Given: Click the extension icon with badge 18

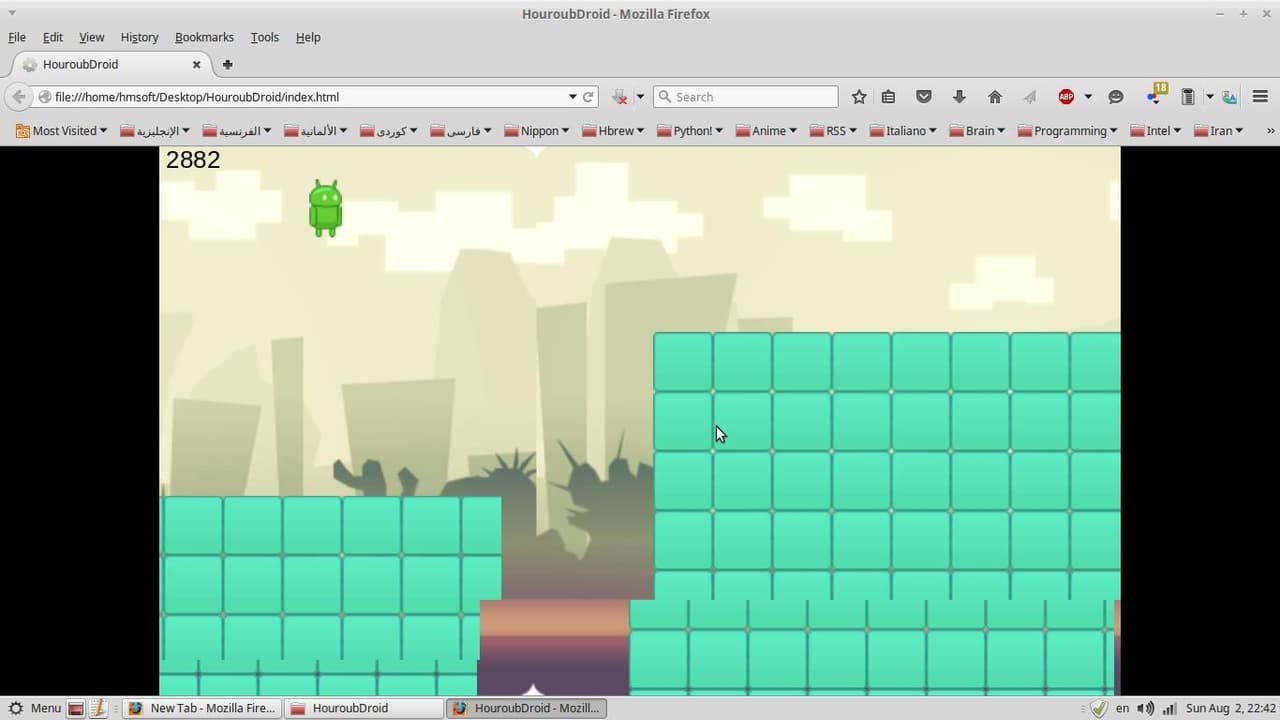Looking at the screenshot, I should (1155, 94).
